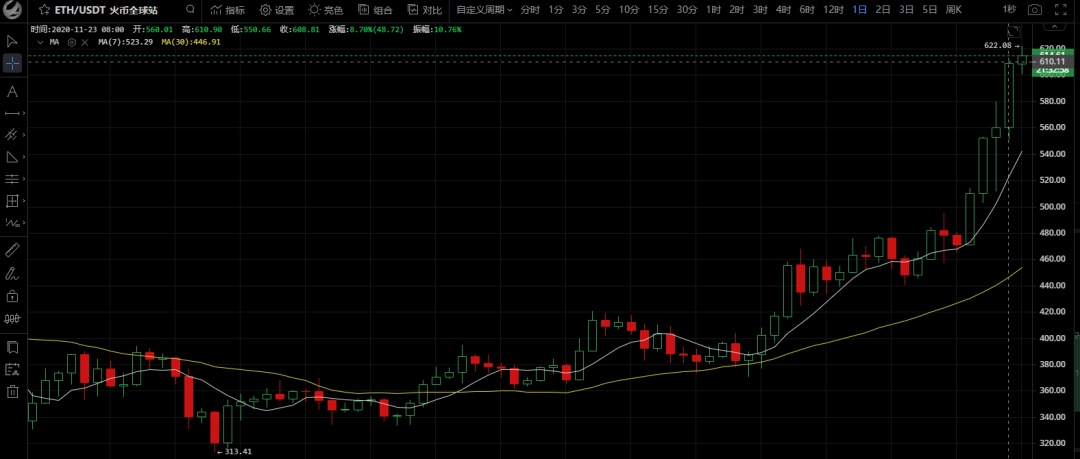
Task: Favorite ETH/USDT with the star icon
Action: pyautogui.click(x=44, y=10)
